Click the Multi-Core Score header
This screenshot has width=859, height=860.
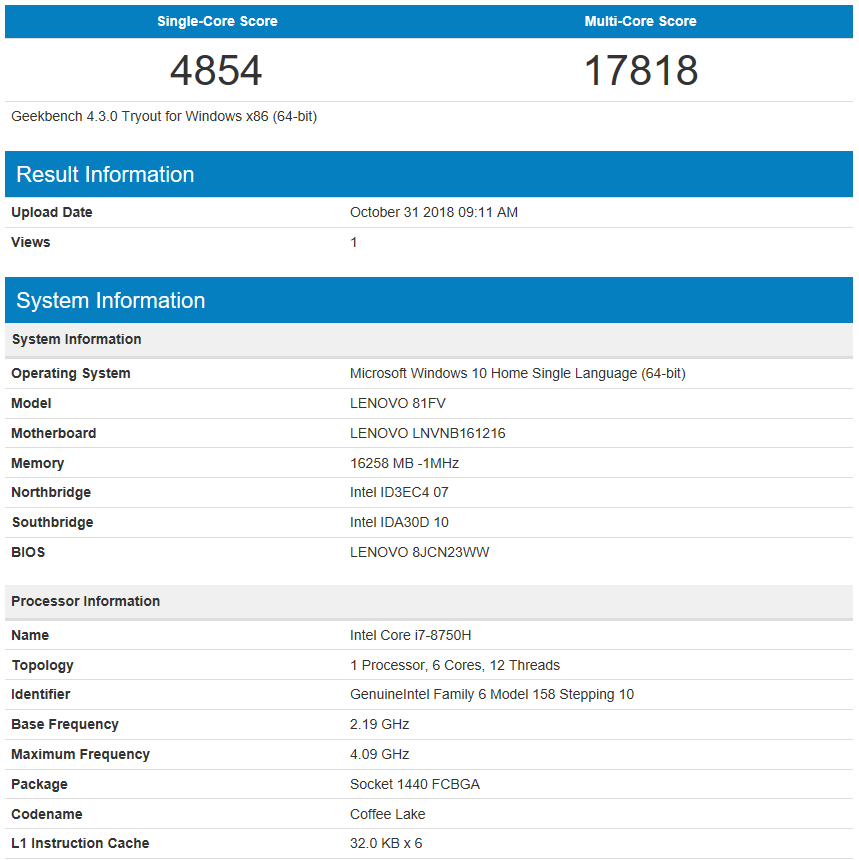coord(640,21)
